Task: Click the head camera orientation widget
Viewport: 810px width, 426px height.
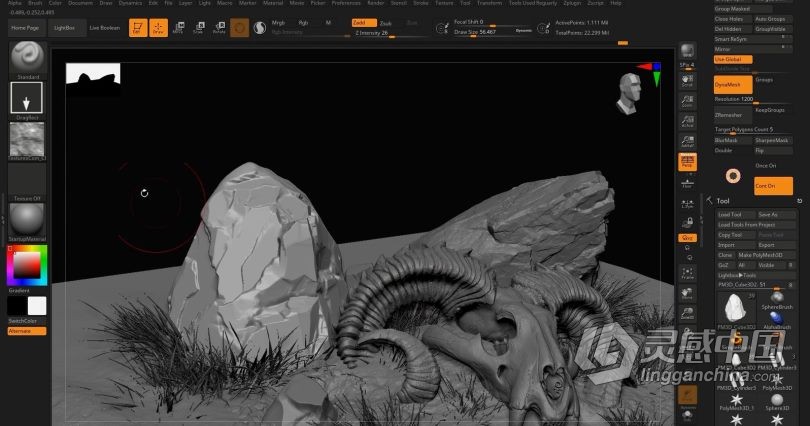Action: [629, 93]
